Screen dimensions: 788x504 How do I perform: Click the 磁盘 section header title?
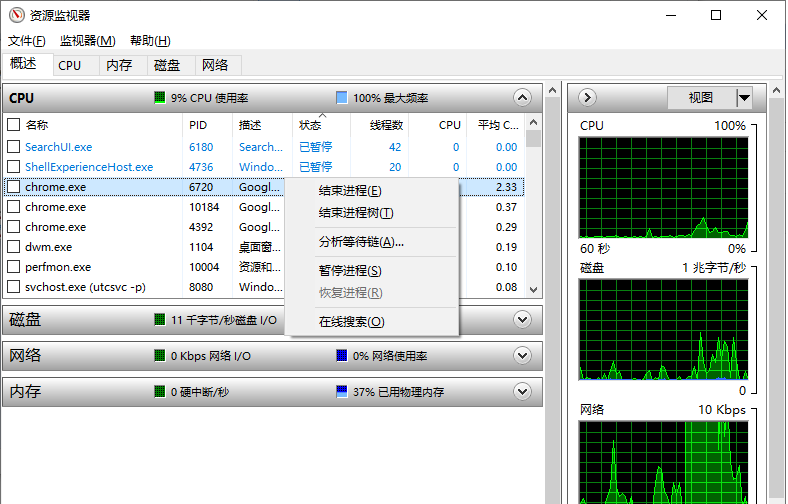click(x=25, y=320)
